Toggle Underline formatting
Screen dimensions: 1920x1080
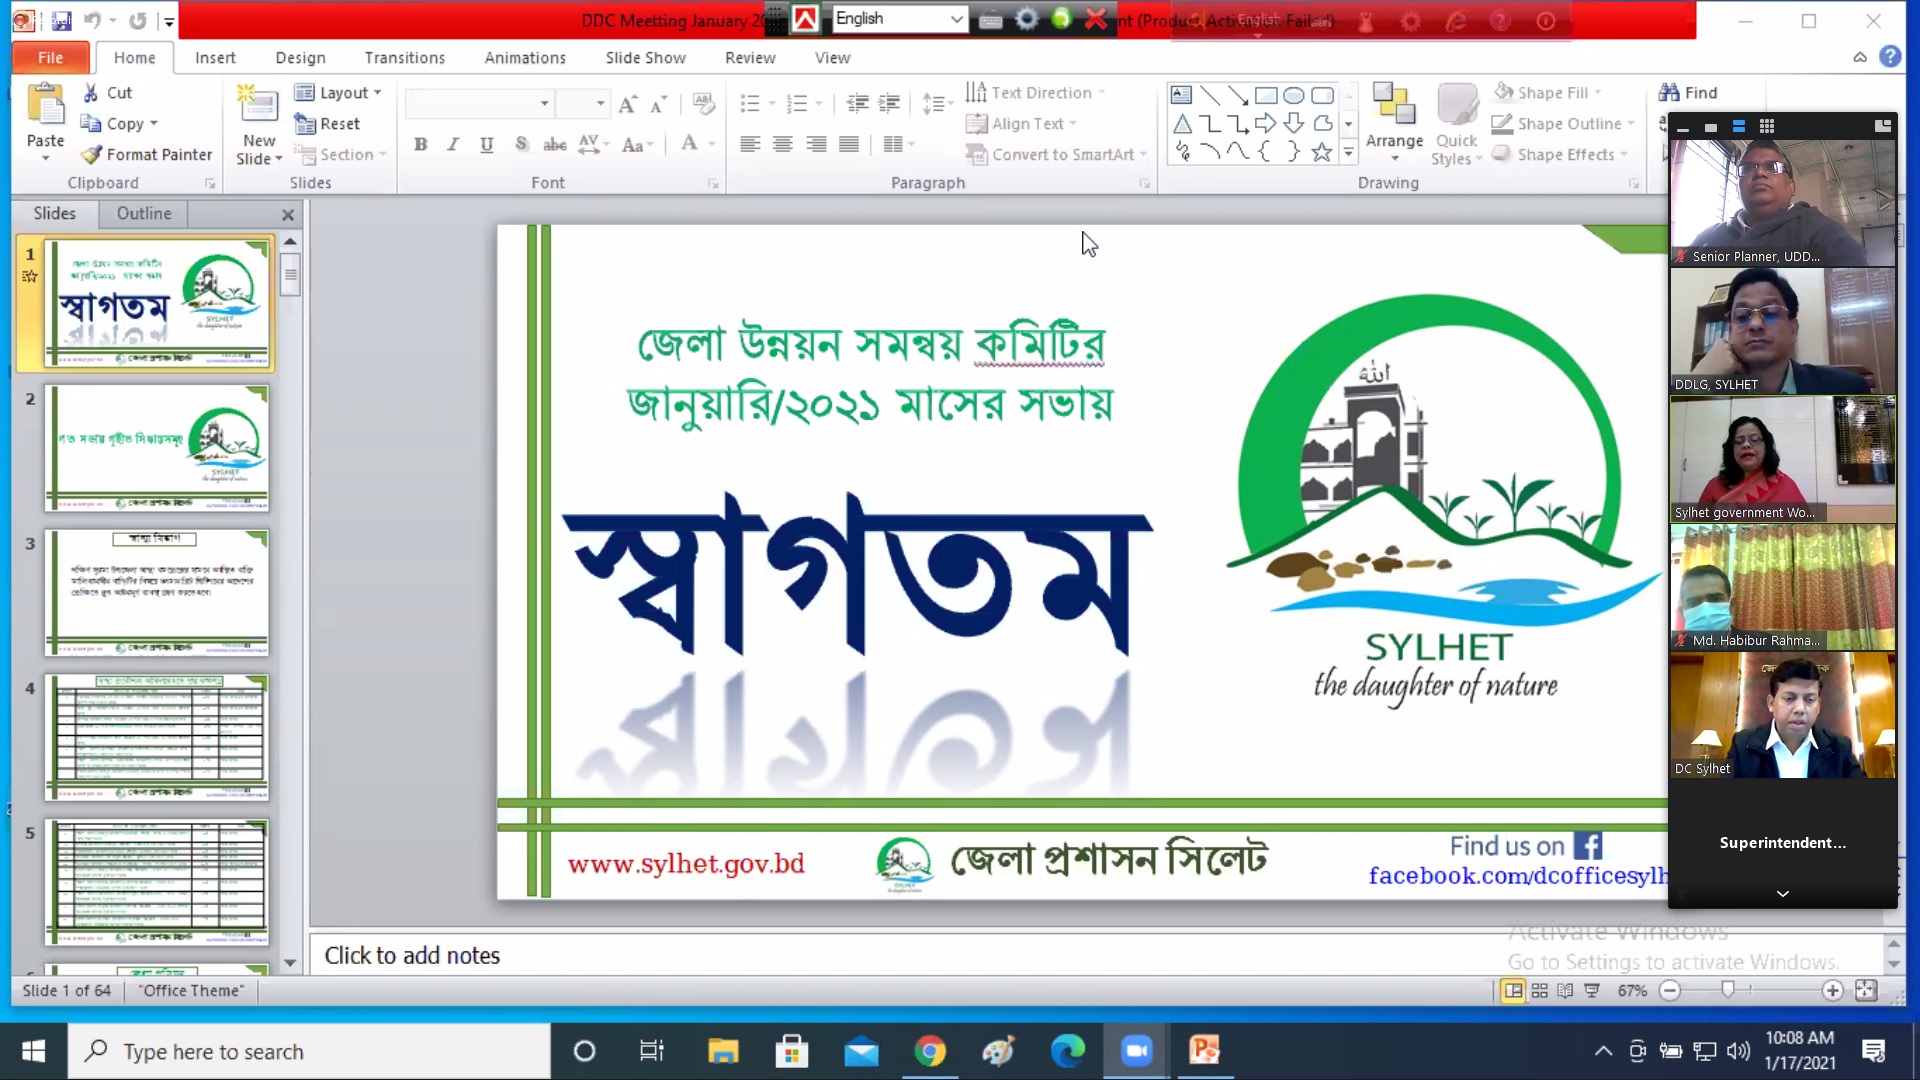(x=487, y=145)
